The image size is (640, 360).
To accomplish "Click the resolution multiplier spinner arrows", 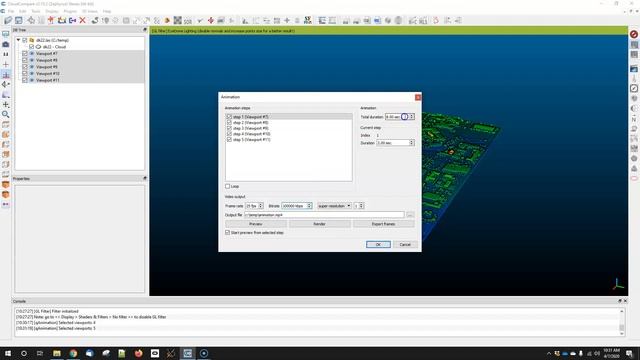I will coord(361,206).
